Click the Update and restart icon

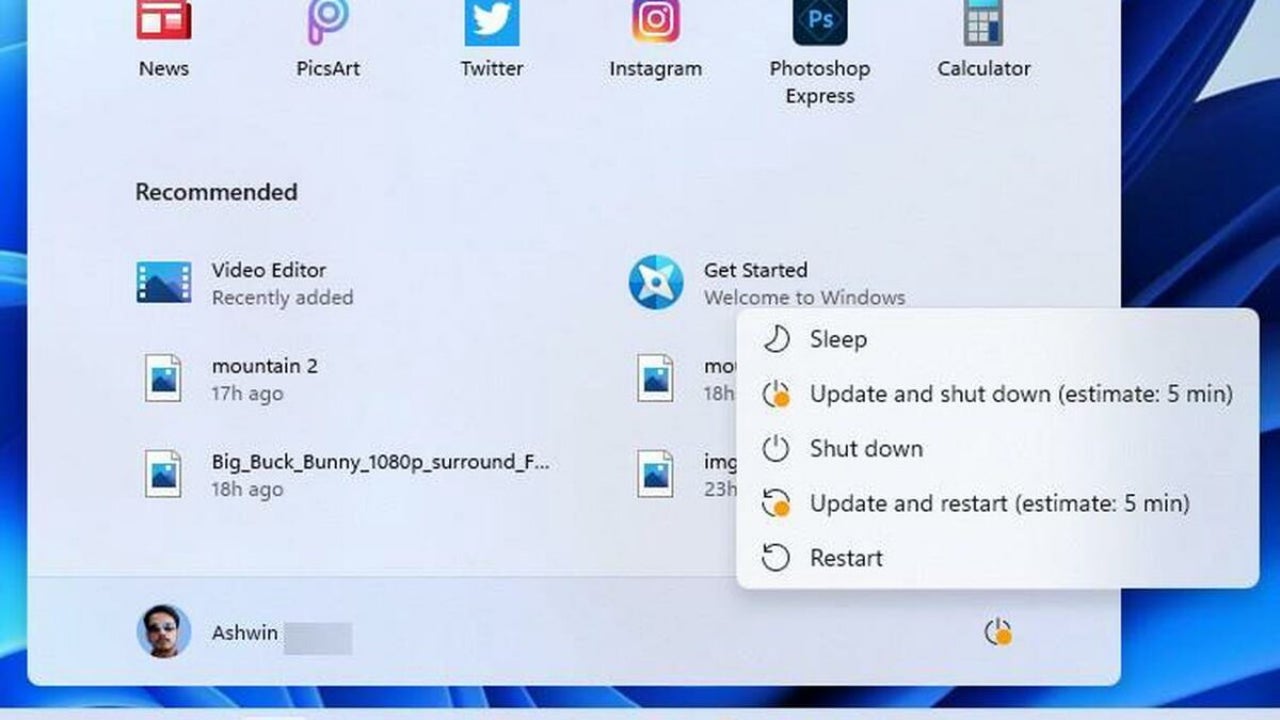(776, 503)
